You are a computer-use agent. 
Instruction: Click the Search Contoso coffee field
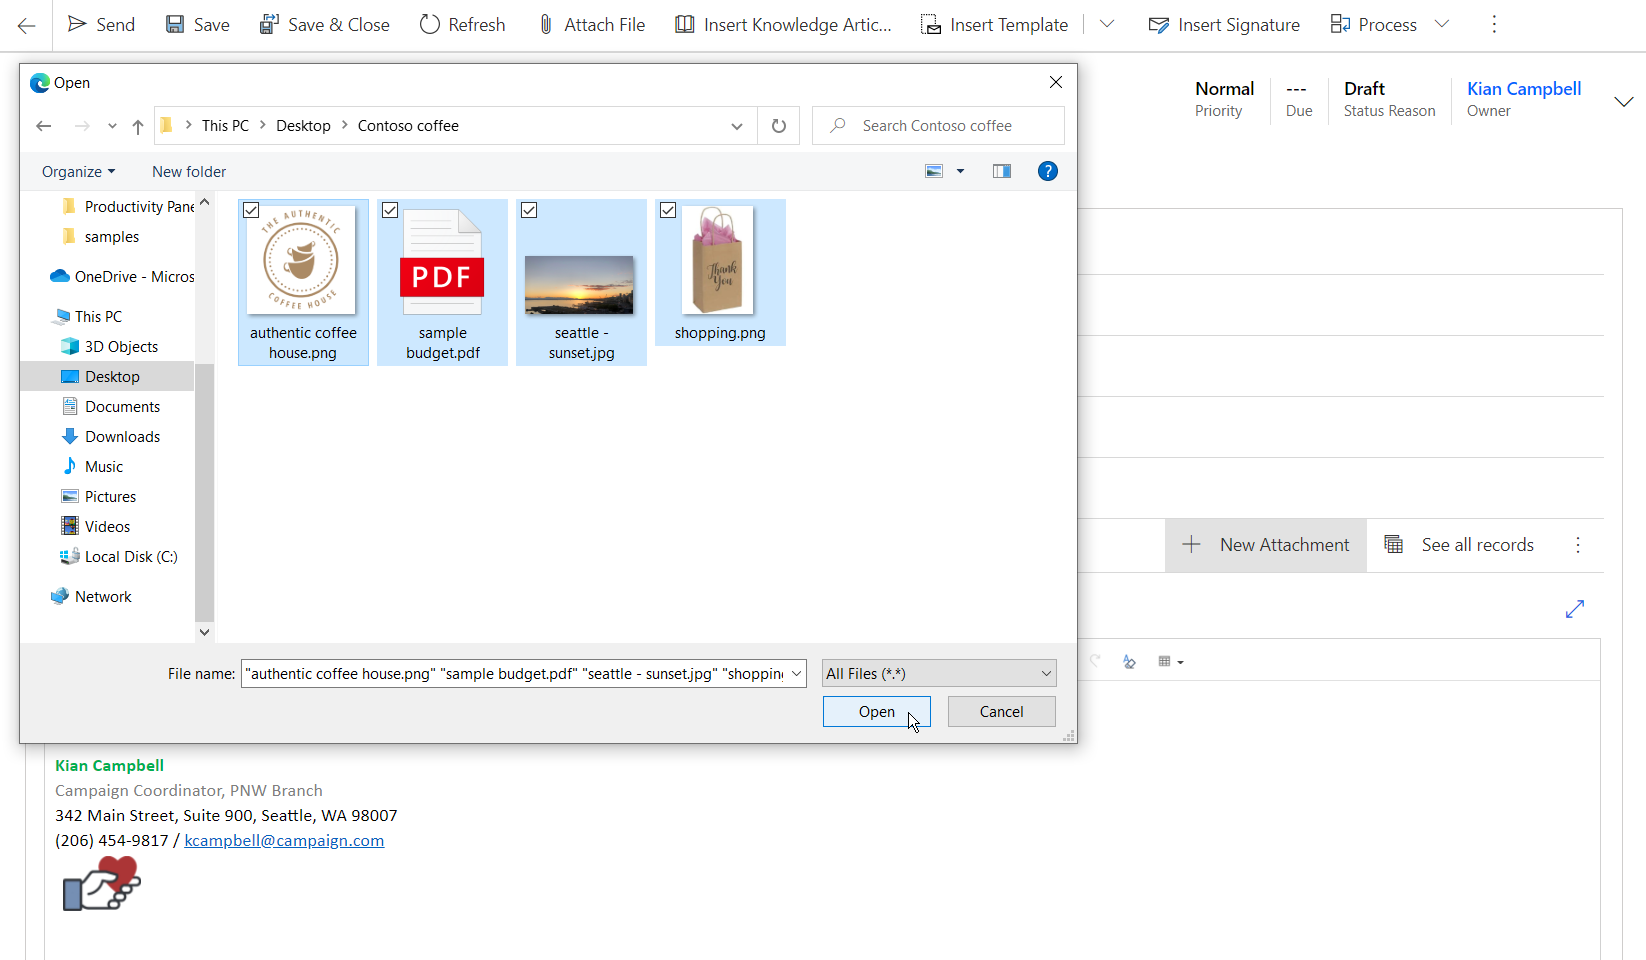937,126
